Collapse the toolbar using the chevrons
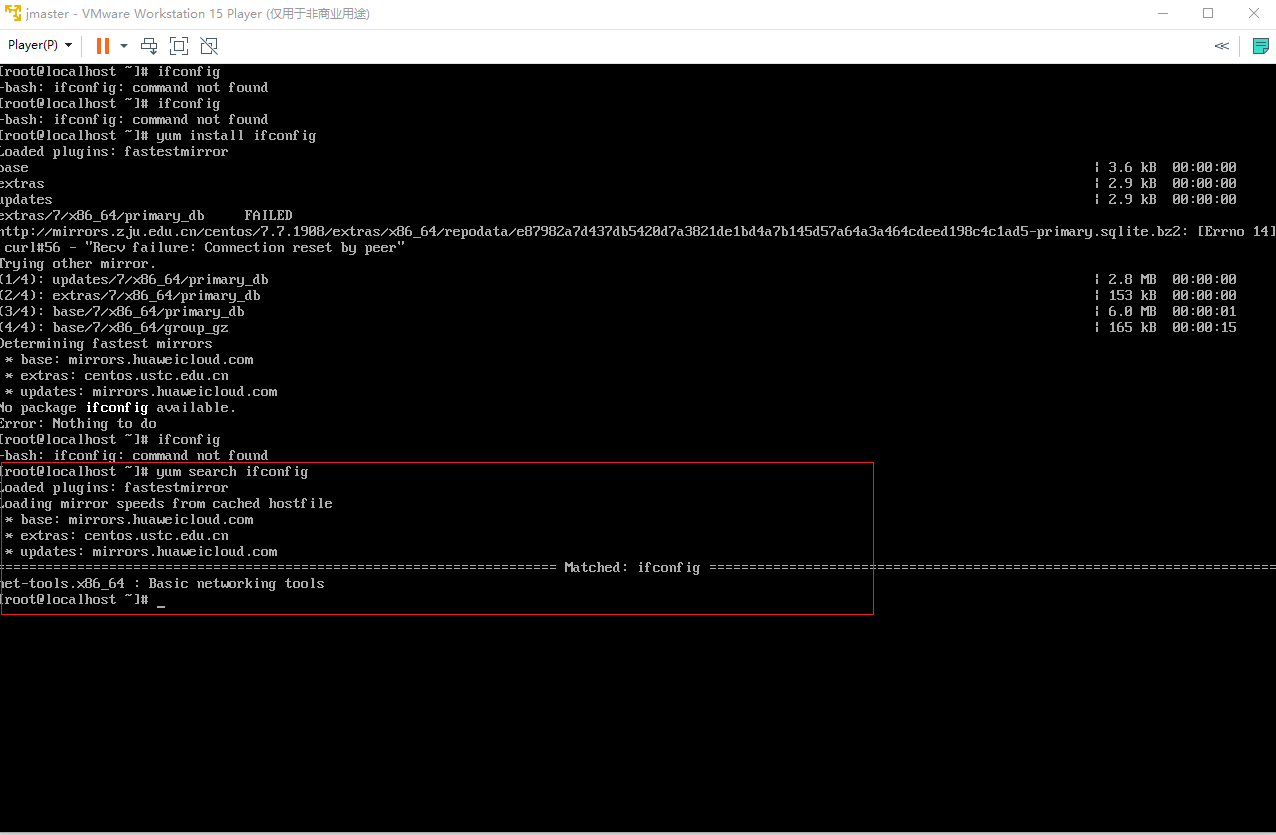This screenshot has height=835, width=1276. [1221, 45]
